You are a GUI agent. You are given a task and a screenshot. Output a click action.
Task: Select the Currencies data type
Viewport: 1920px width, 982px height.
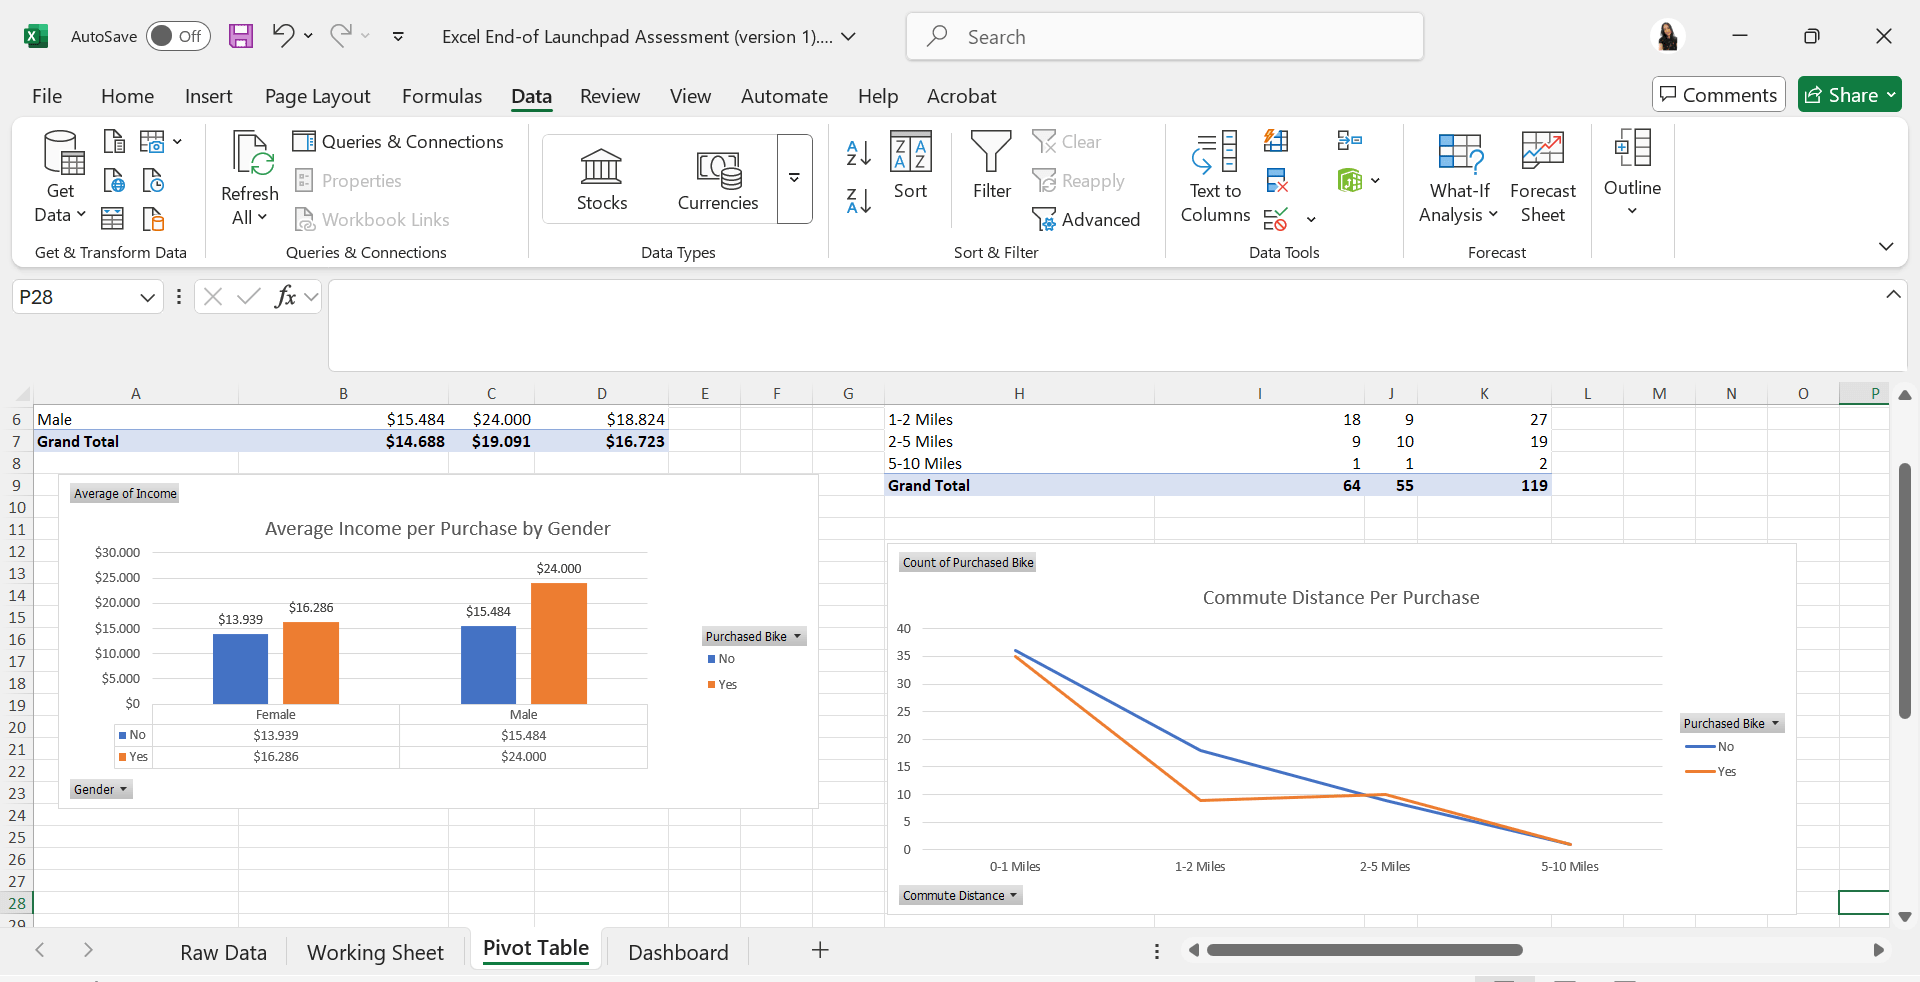(717, 179)
